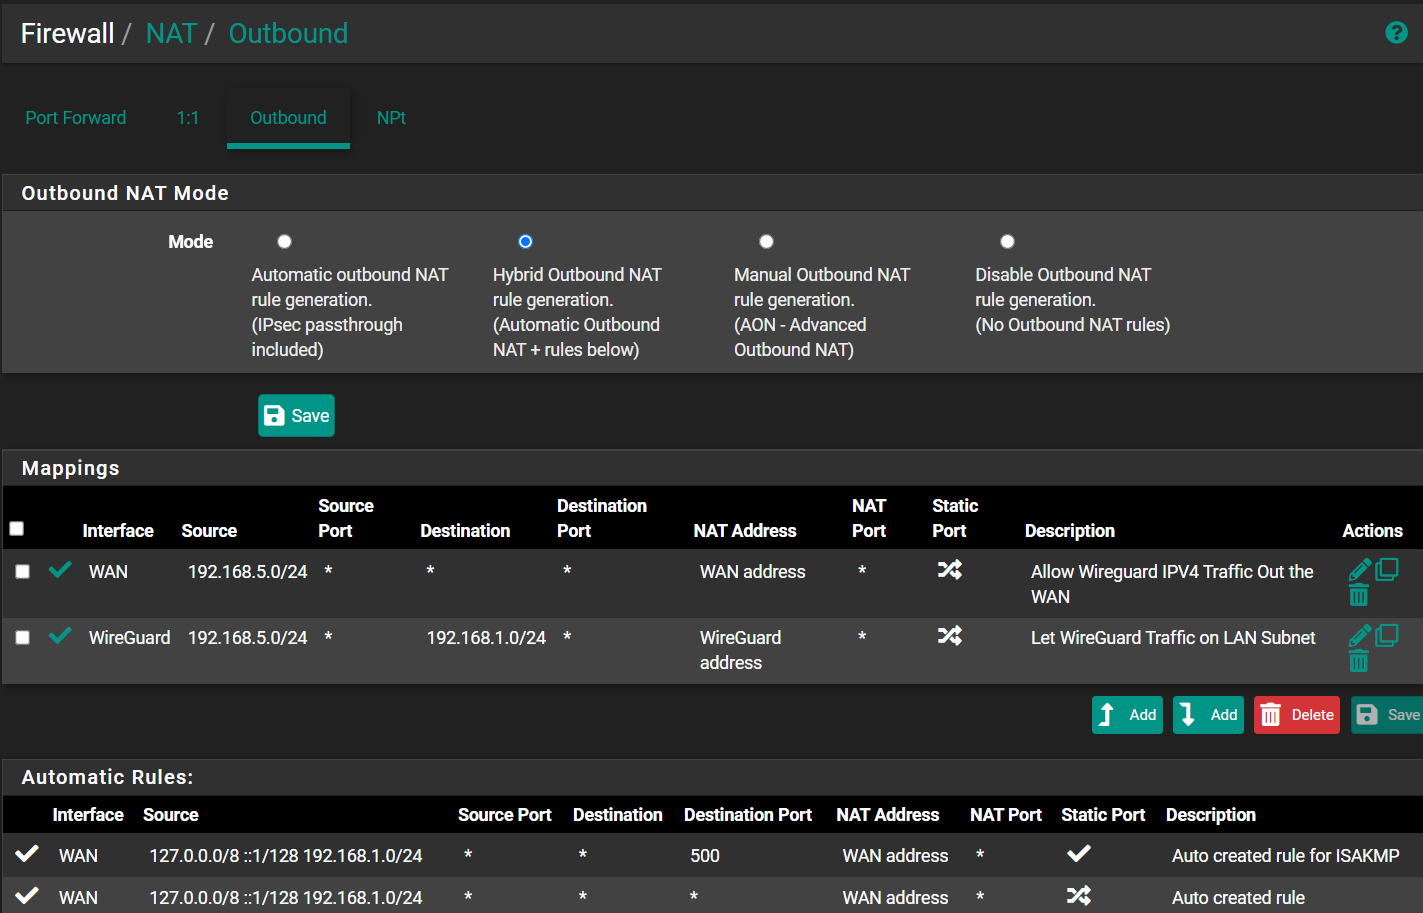
Task: Click description 'Allow Wireguard IPV4 Traffic Out the WAN'
Action: click(1172, 584)
